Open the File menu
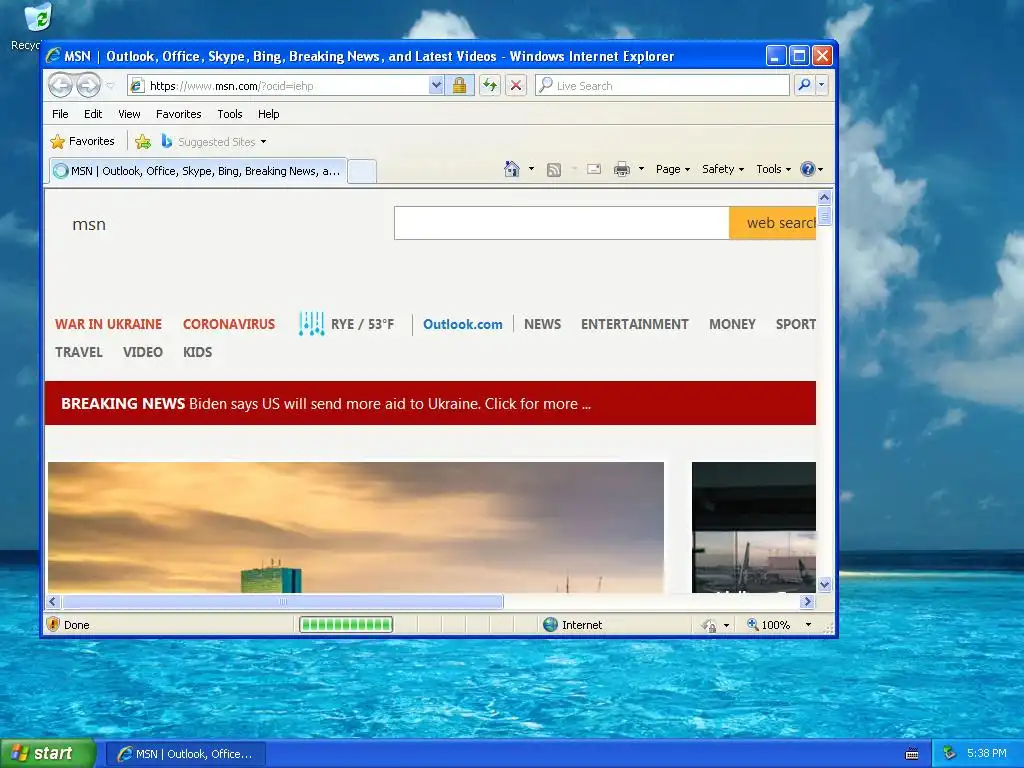Image resolution: width=1024 pixels, height=768 pixels. click(x=60, y=114)
